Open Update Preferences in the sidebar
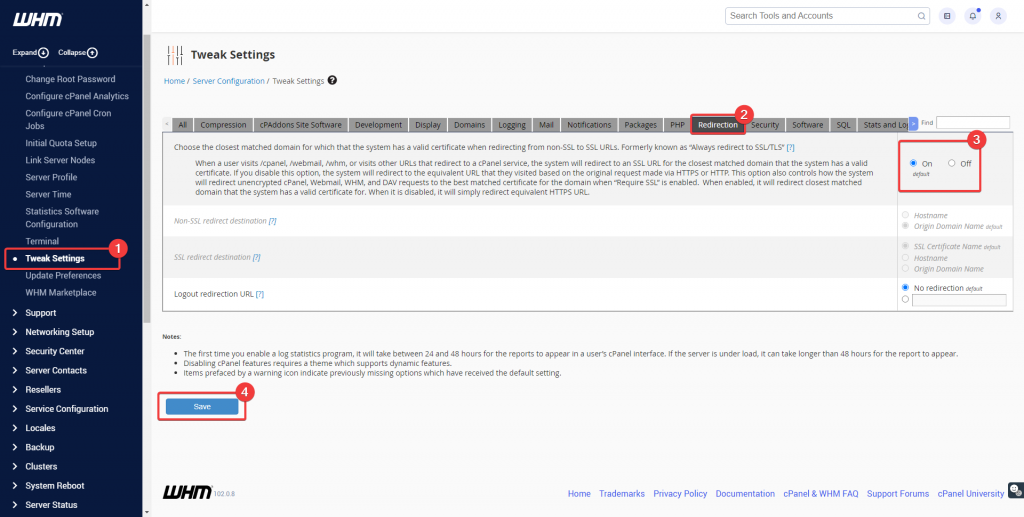 tap(63, 275)
